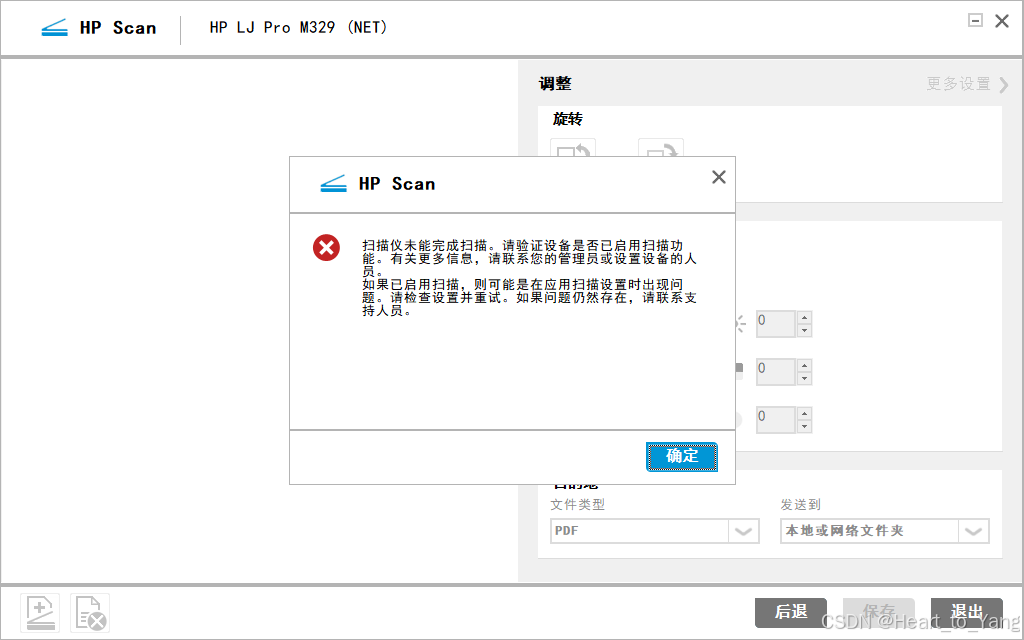Decrease the brightness value with down arrow
This screenshot has height=640, width=1024.
coord(805,330)
